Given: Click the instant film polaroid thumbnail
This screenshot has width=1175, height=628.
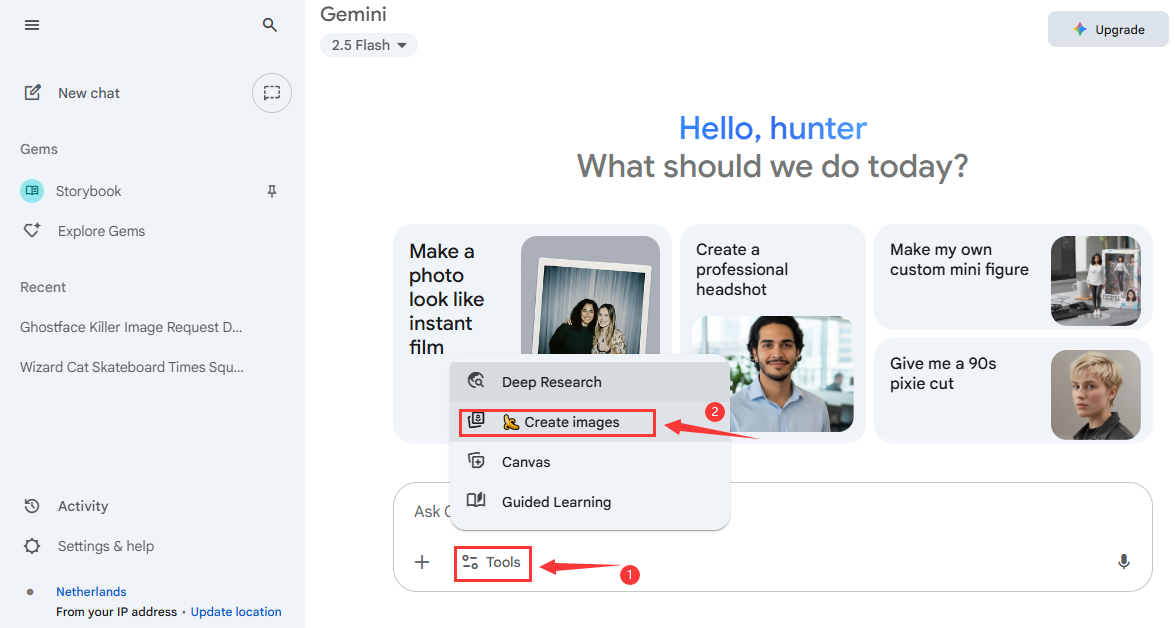Looking at the screenshot, I should pos(590,295).
